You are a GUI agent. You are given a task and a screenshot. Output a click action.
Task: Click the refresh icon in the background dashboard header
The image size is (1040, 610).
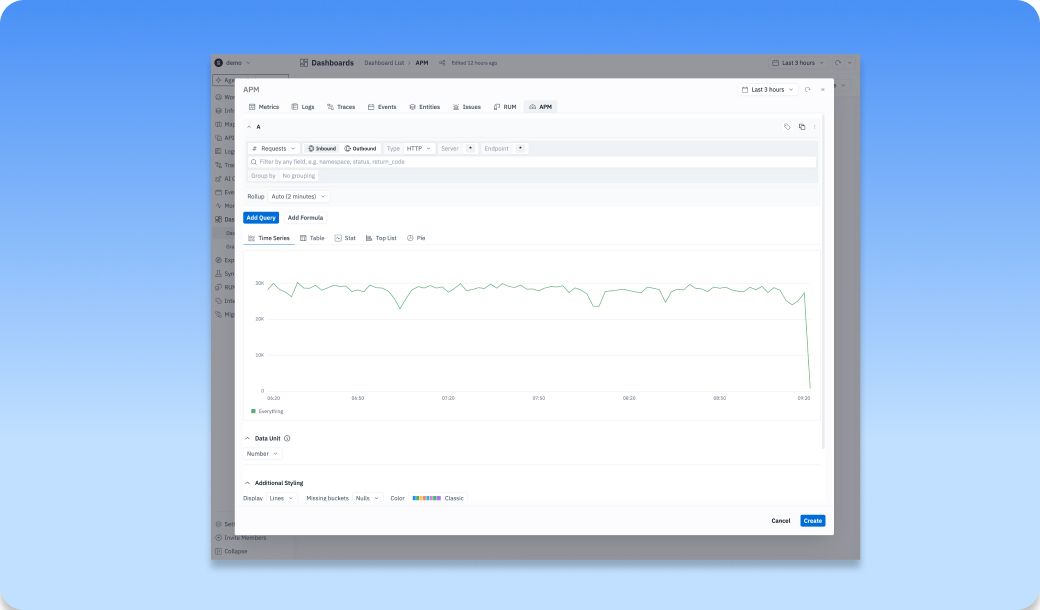pyautogui.click(x=838, y=63)
